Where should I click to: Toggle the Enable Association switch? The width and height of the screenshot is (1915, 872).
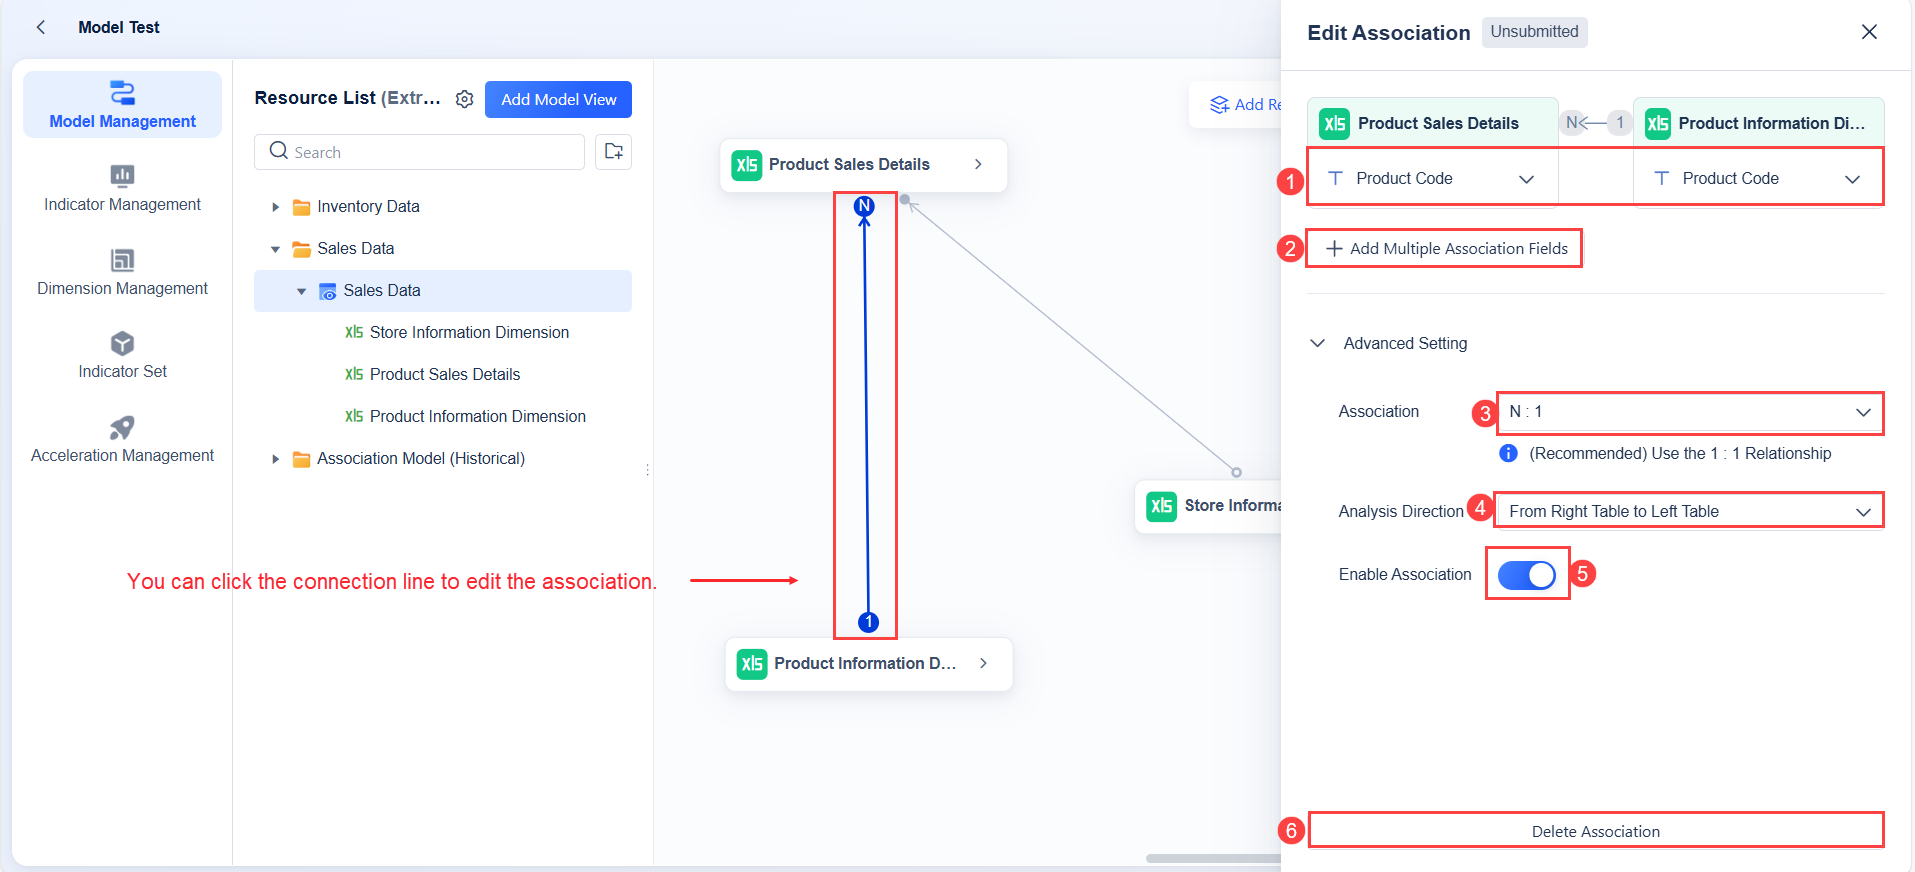coord(1527,575)
